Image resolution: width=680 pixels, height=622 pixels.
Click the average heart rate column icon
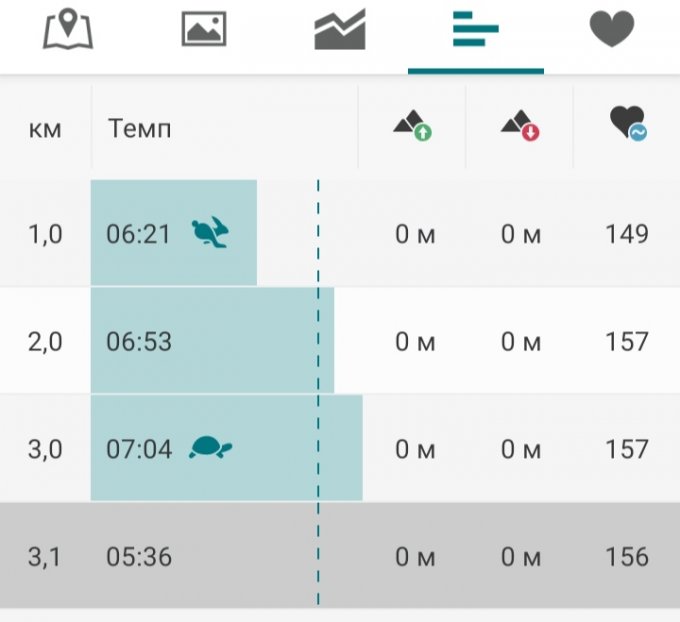pyautogui.click(x=627, y=125)
